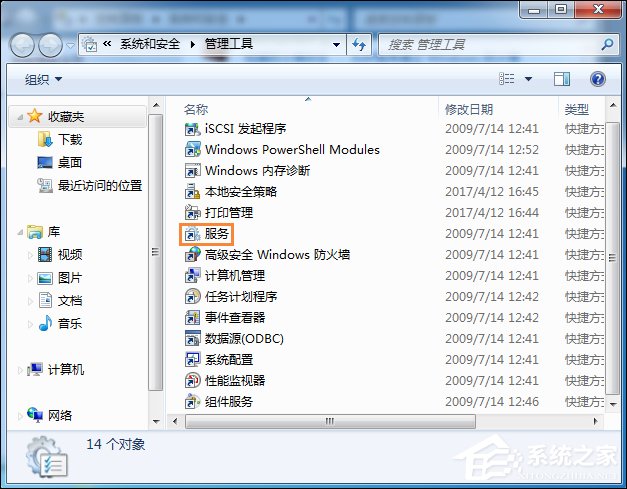Refresh the folder via address bar button
This screenshot has width=627, height=489.
359,44
